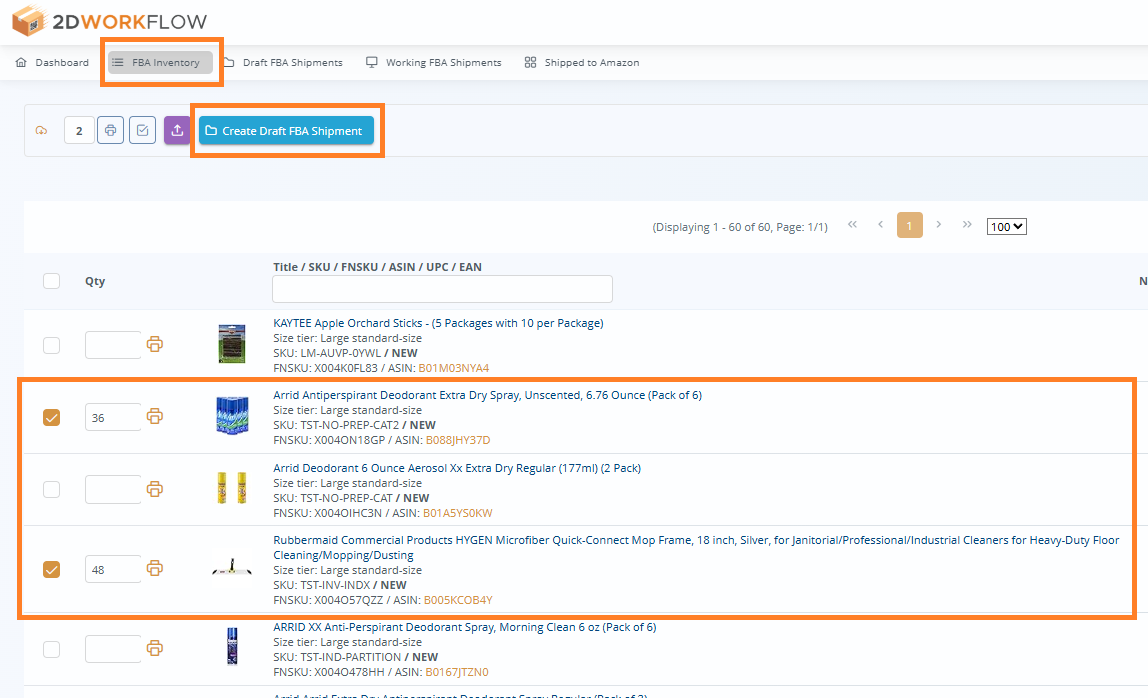
Task: Click the Create Draft FBA Shipment button
Action: [287, 130]
